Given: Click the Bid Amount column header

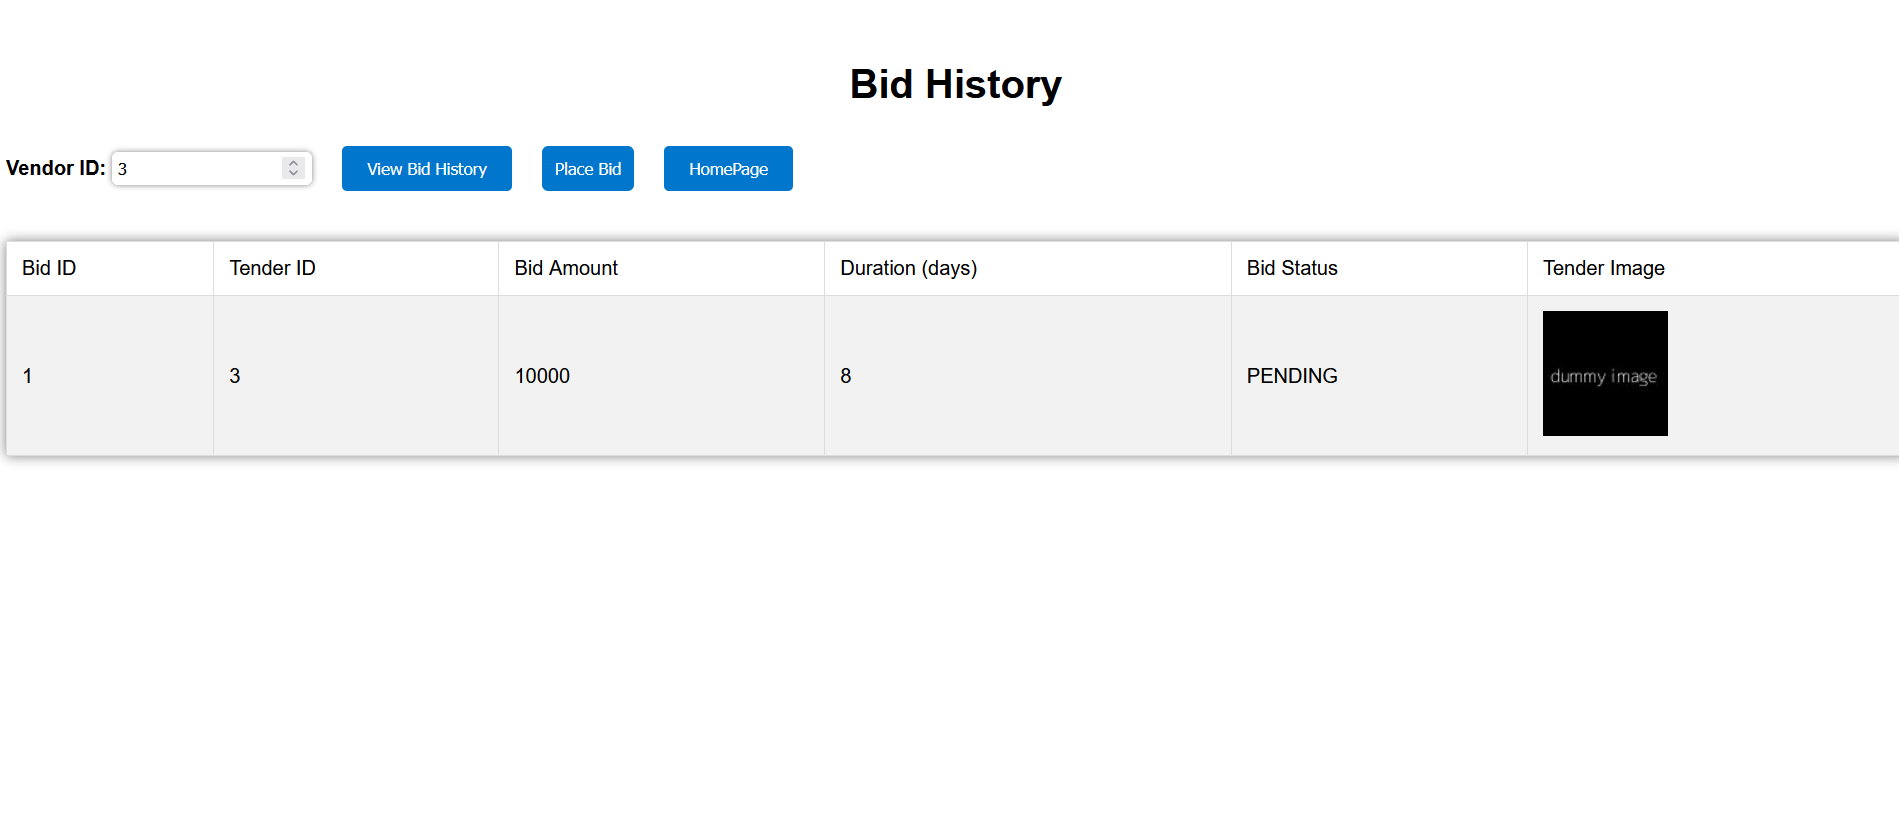Looking at the screenshot, I should 565,267.
